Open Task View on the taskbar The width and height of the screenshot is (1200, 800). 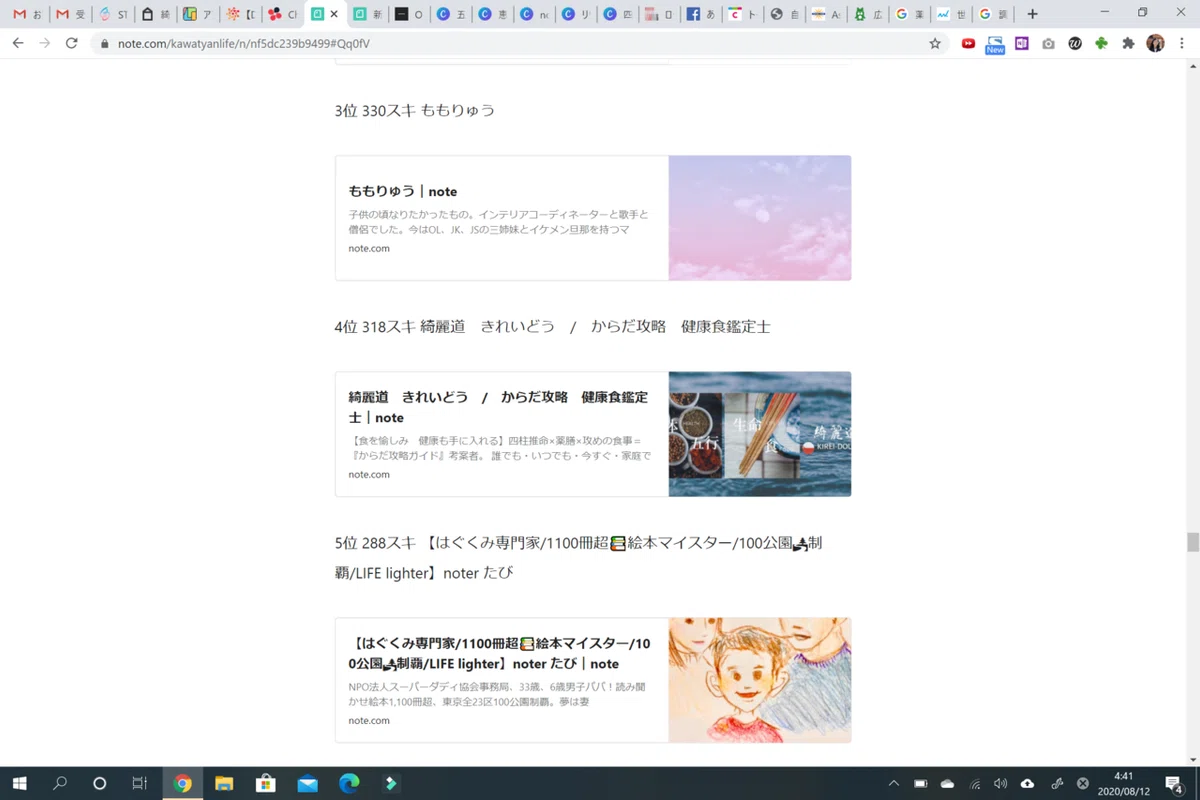pos(140,783)
